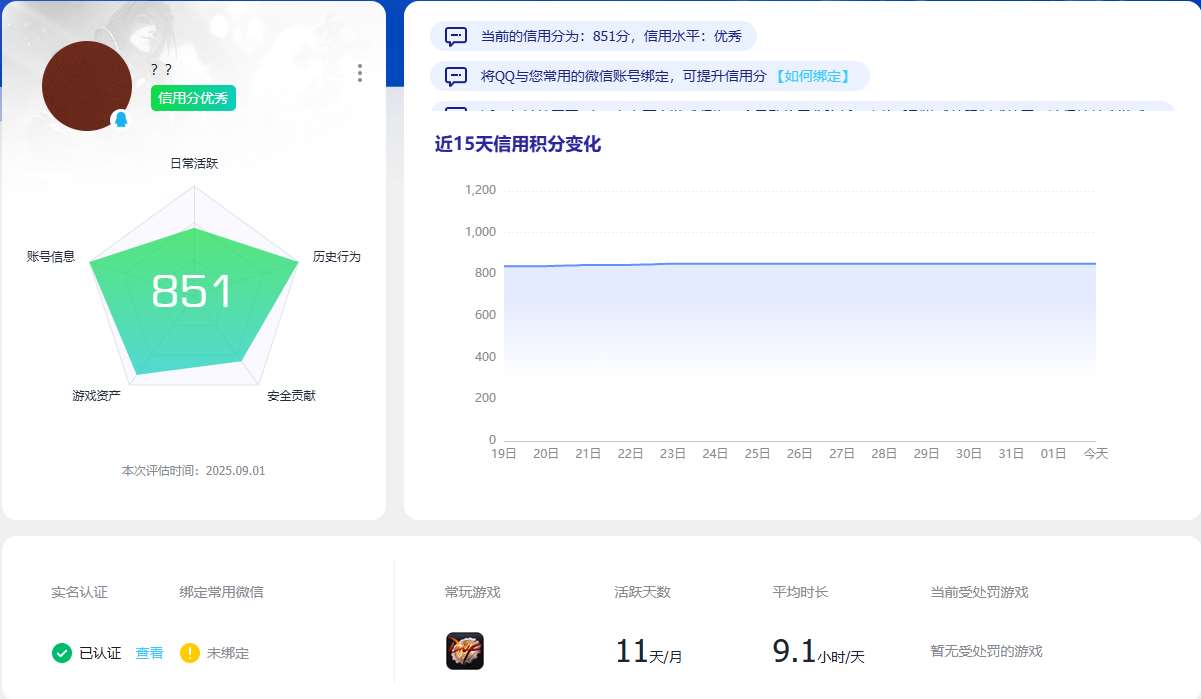Open the 如何绑定 link

pos(813,76)
